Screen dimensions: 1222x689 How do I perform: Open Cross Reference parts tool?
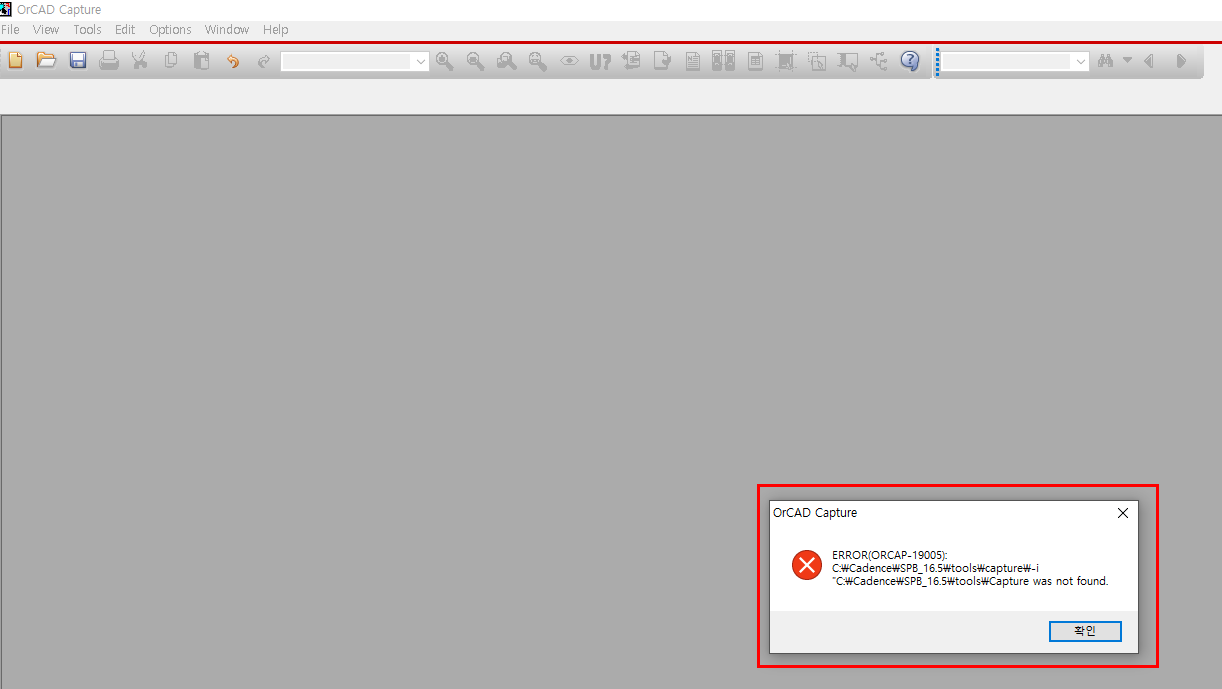[x=723, y=61]
